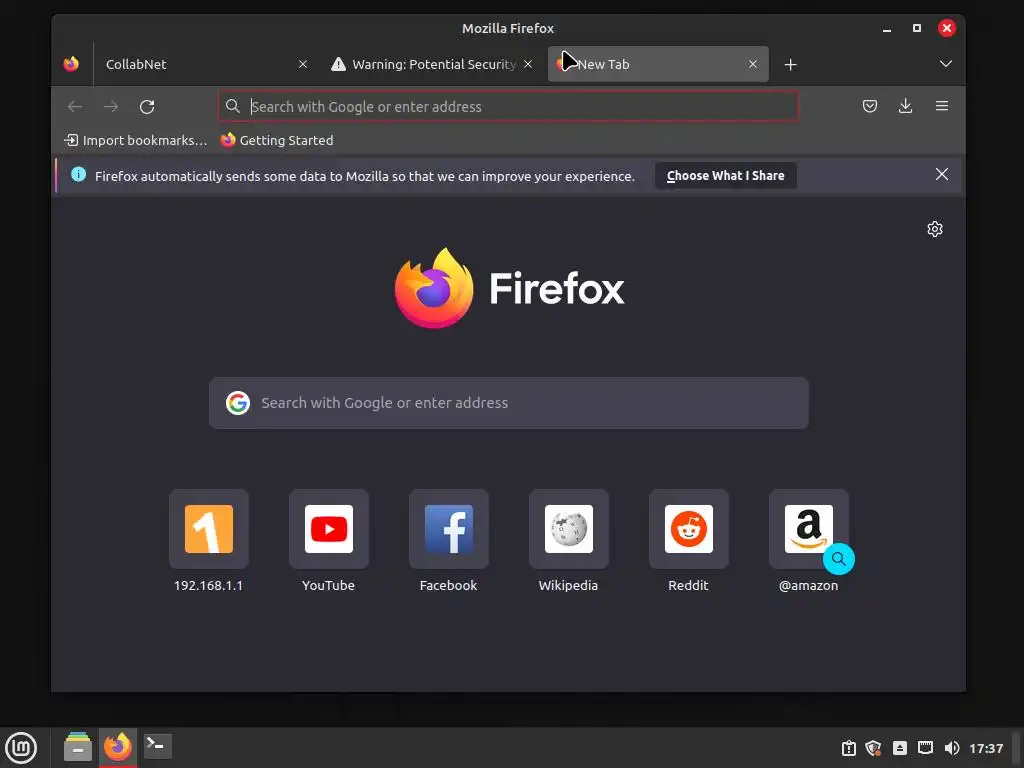Open the Downloads panel

tap(905, 106)
